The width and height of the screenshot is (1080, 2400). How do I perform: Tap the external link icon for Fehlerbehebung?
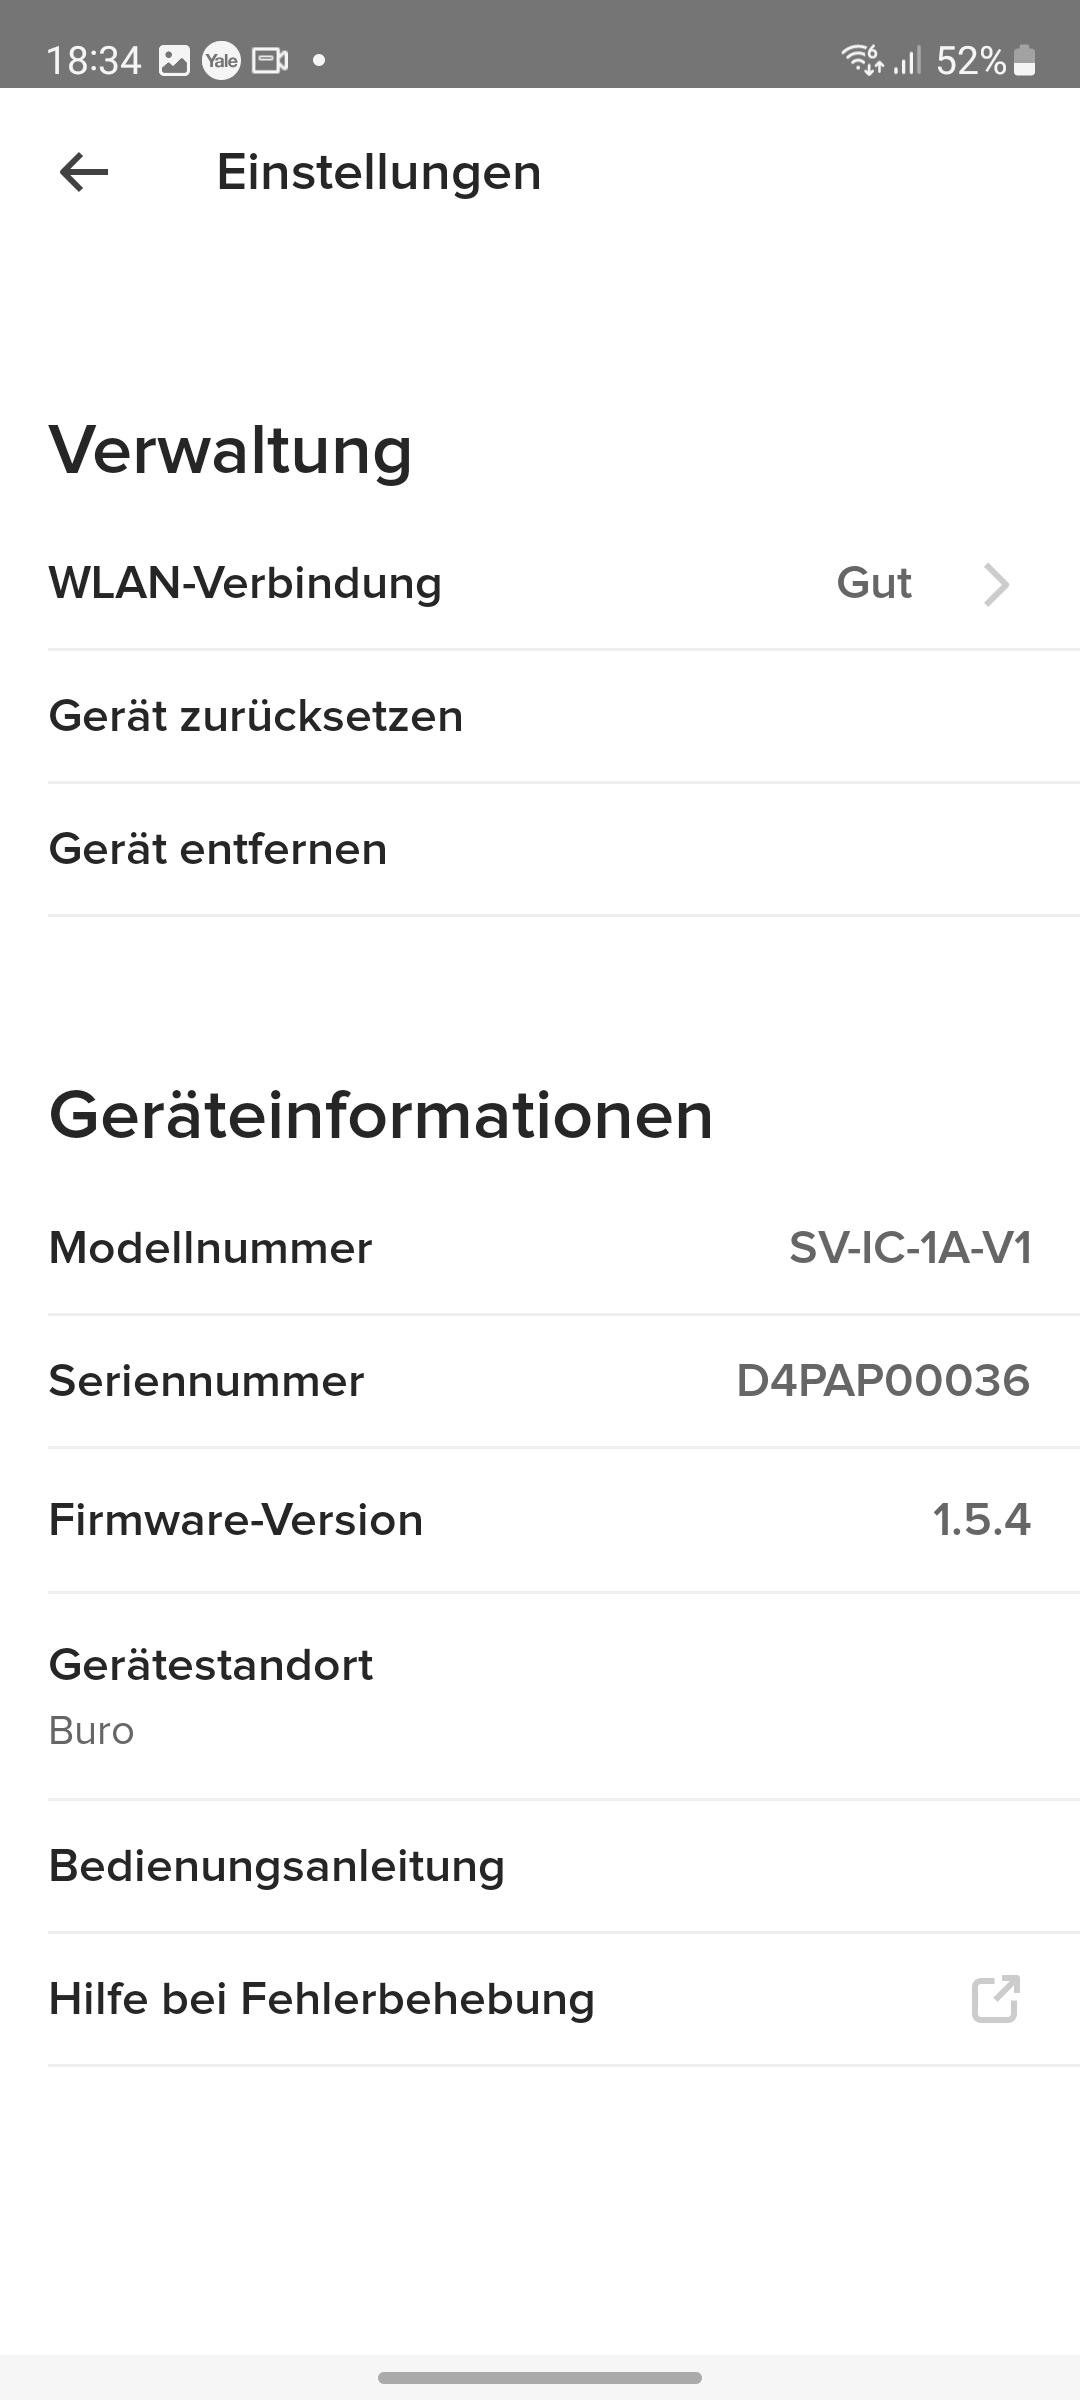(995, 1999)
